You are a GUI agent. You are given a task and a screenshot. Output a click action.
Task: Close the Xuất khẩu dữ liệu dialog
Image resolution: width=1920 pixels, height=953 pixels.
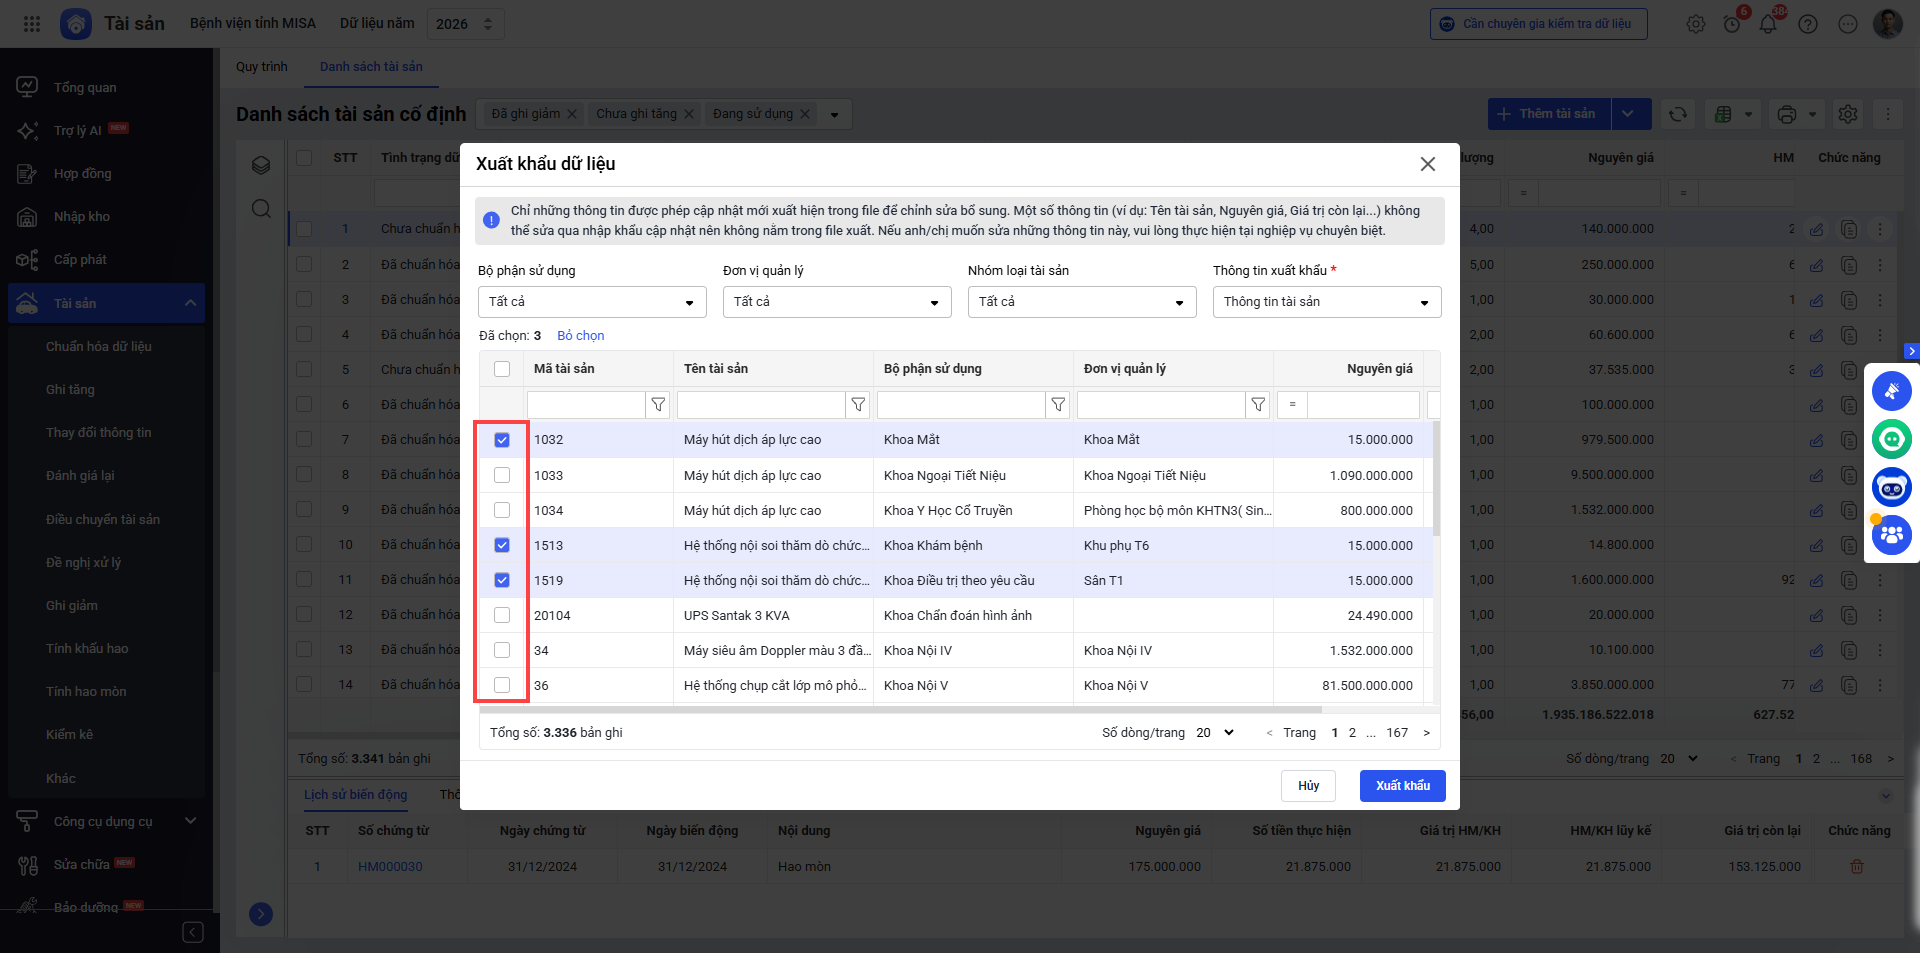(x=1428, y=164)
